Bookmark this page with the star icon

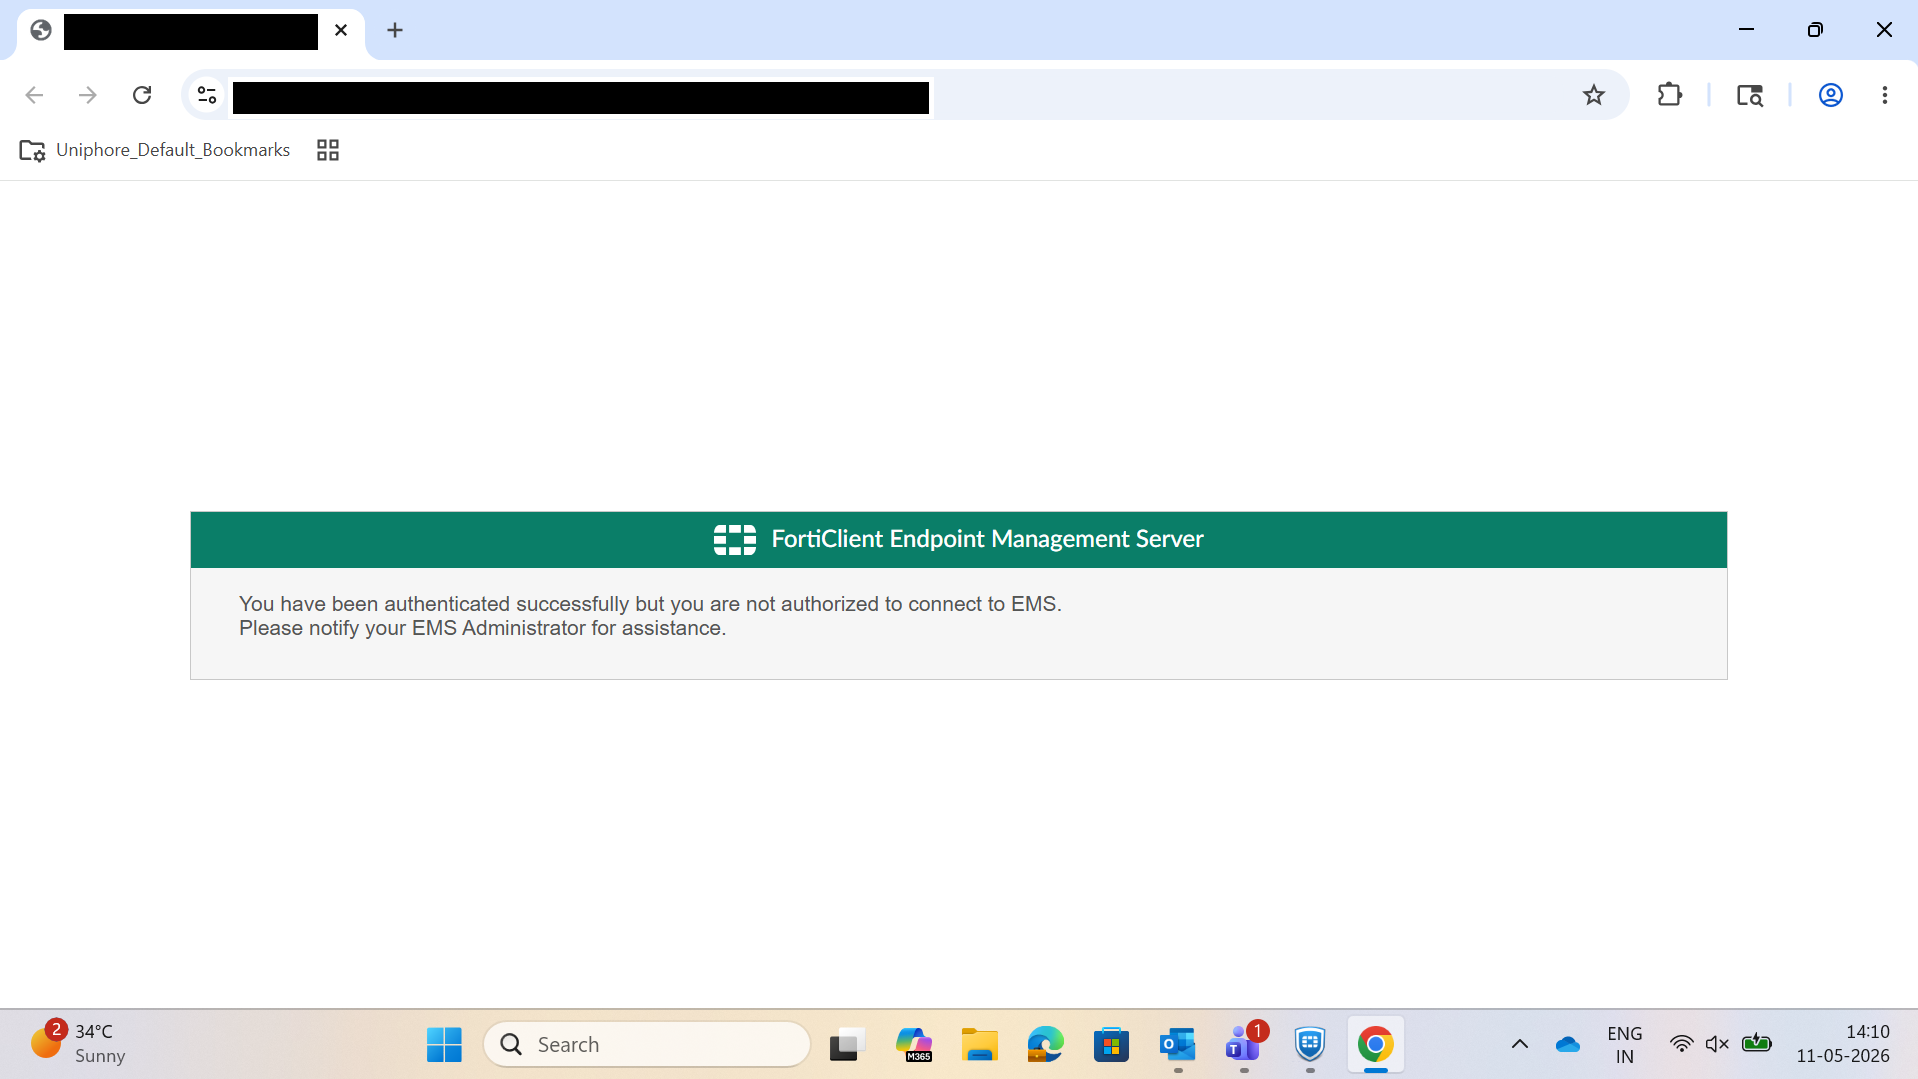[1594, 95]
